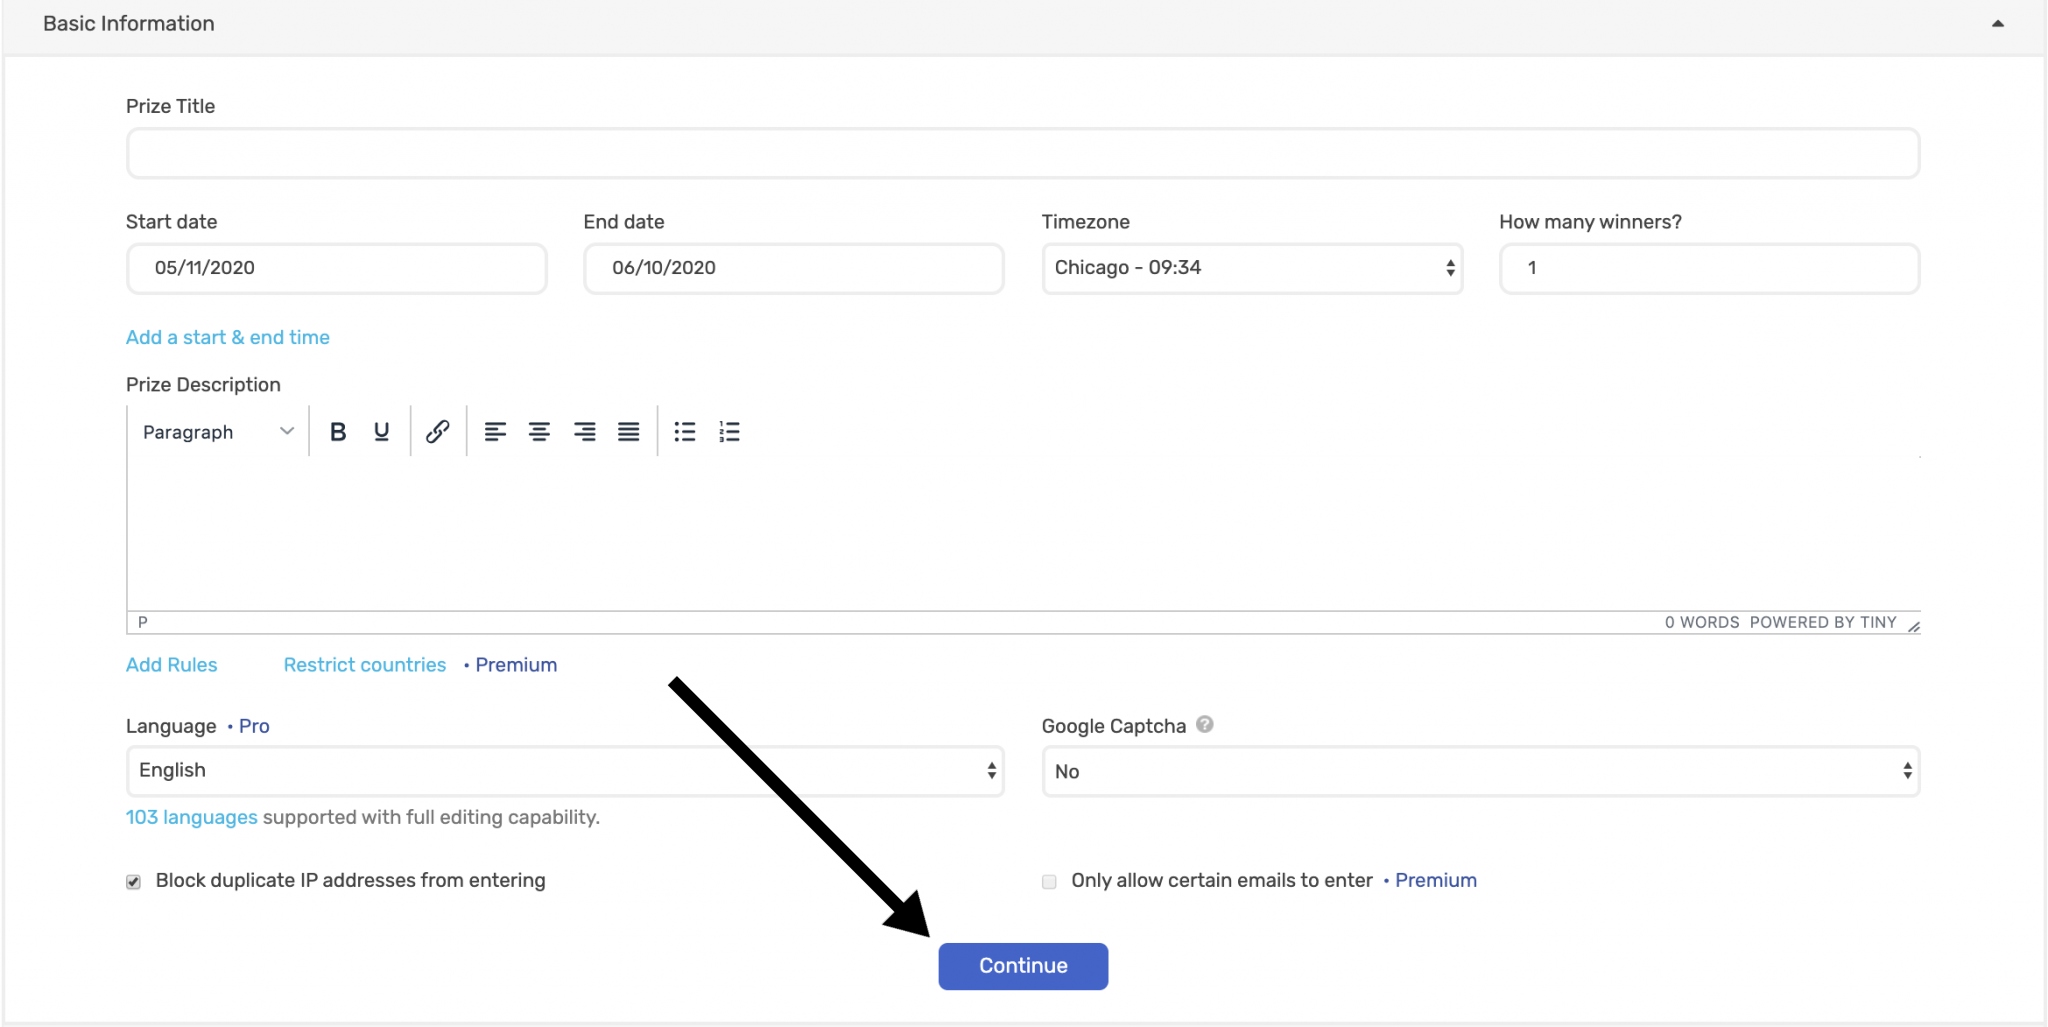Click inside the Prize Title field
Screen dimensions: 2048x1027
(x=1022, y=153)
